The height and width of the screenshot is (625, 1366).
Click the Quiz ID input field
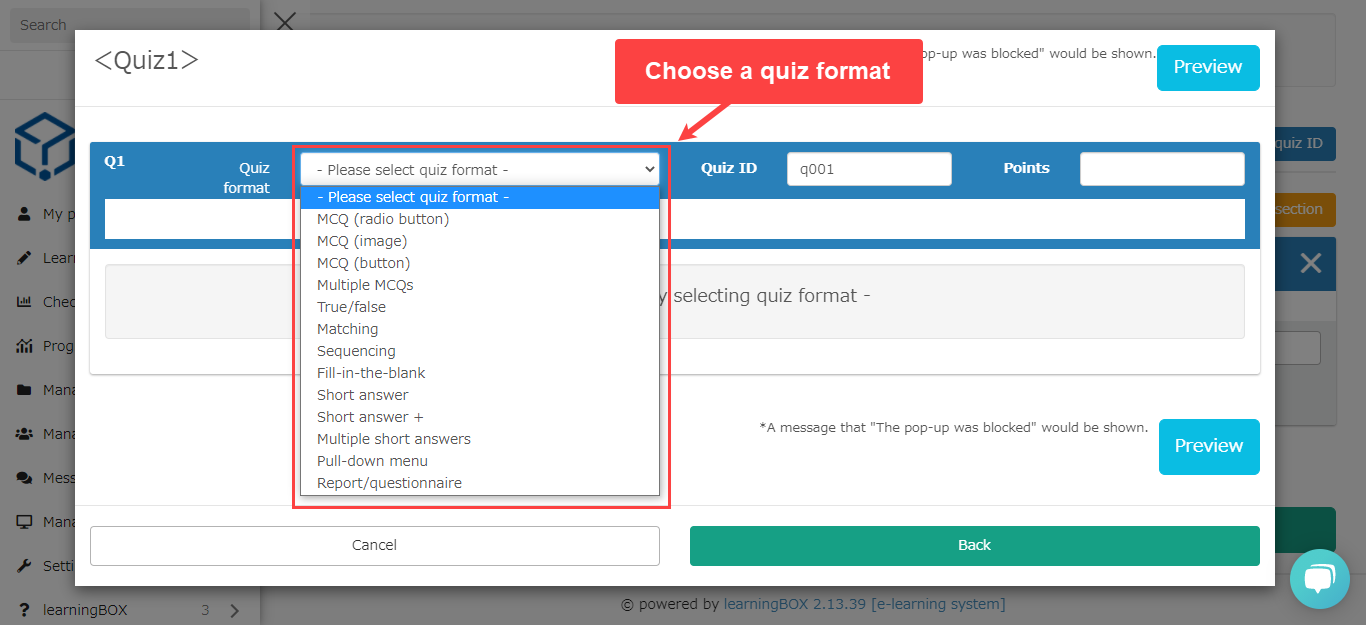(x=868, y=169)
